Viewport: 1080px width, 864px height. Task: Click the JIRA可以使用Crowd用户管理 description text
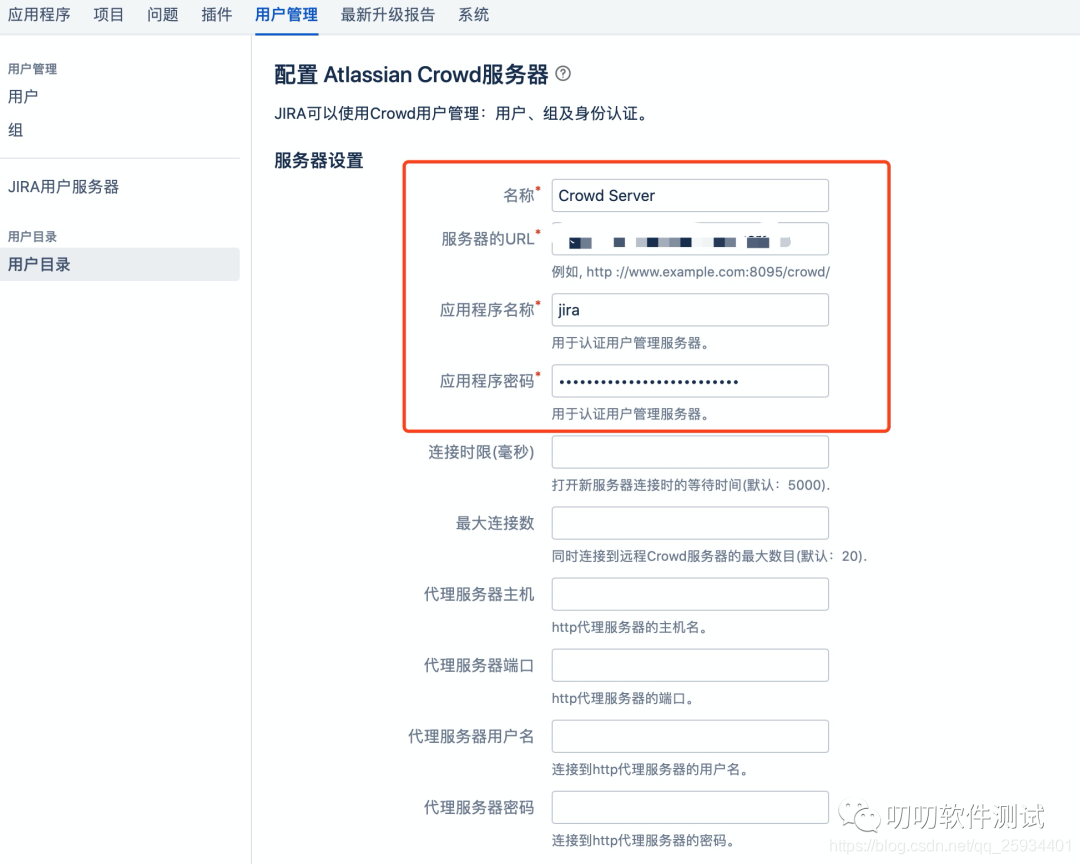point(461,114)
